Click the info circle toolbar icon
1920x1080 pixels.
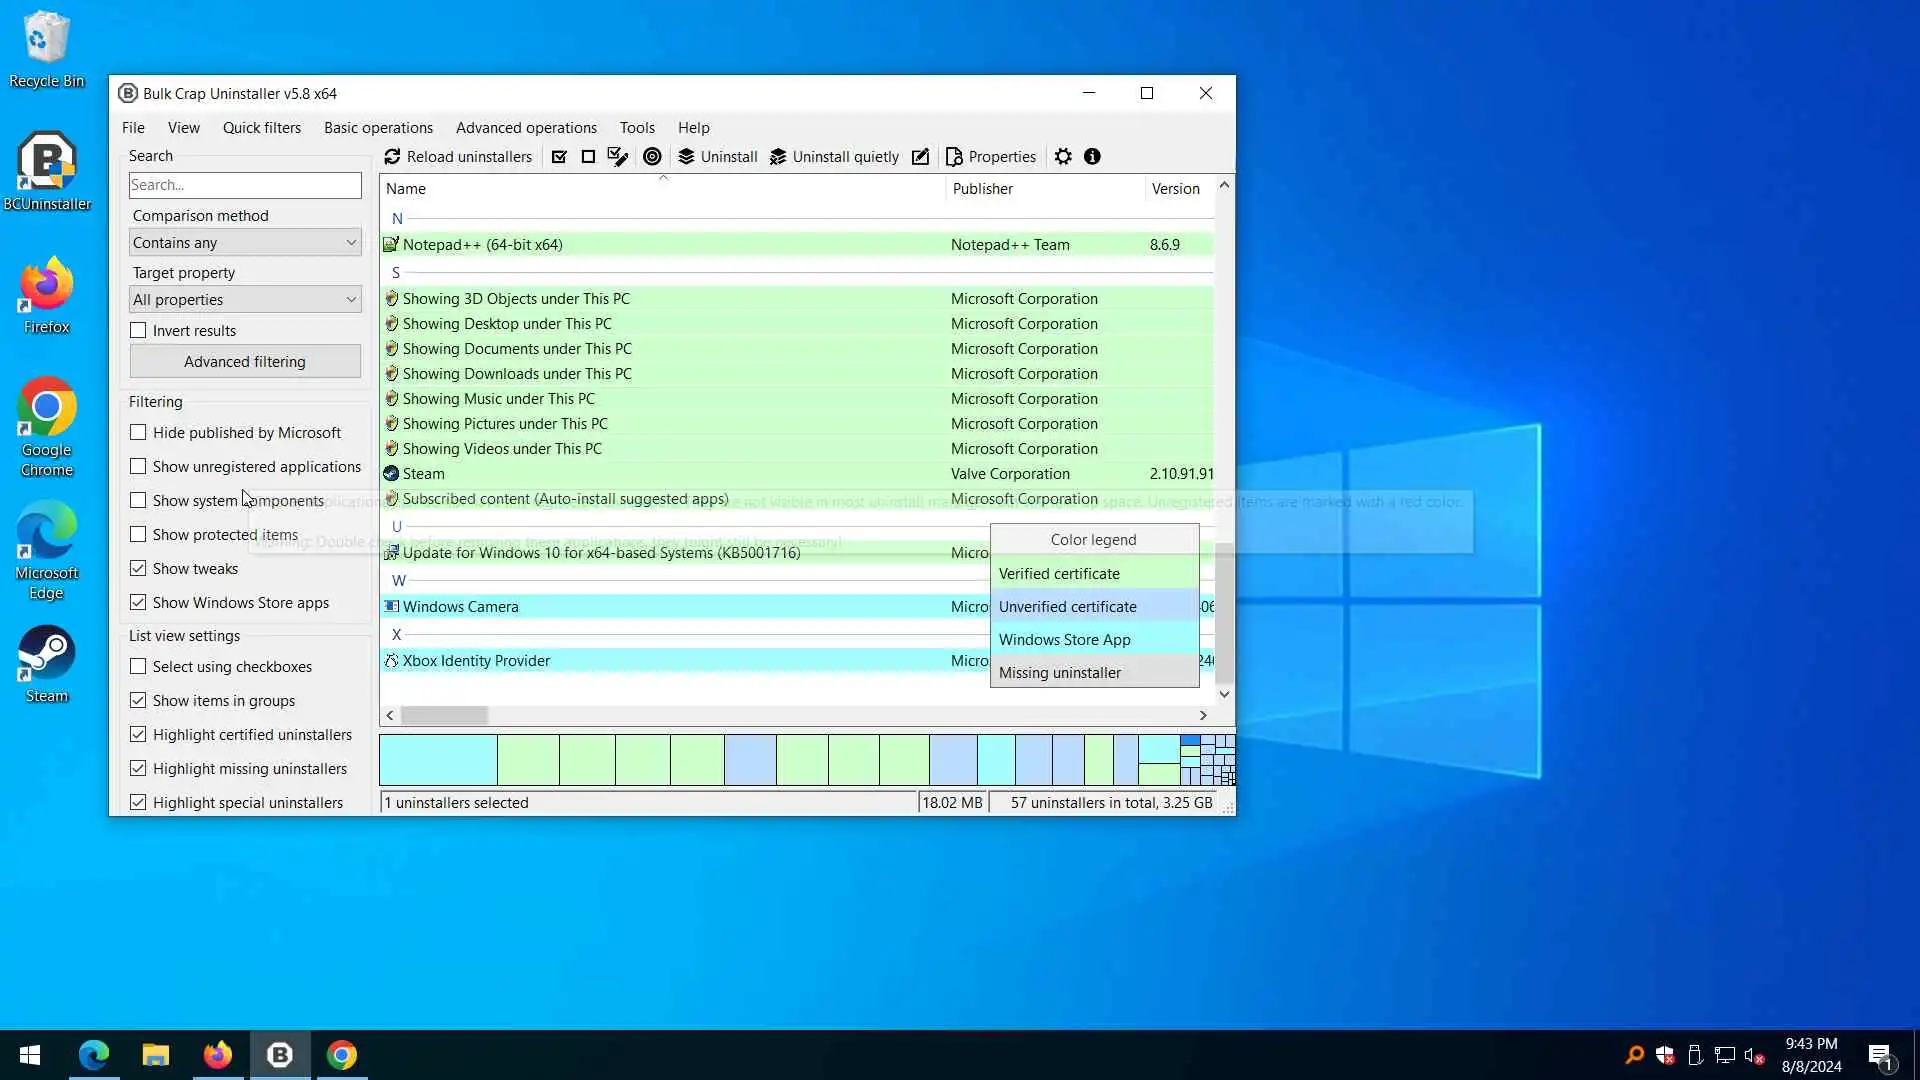[1092, 157]
